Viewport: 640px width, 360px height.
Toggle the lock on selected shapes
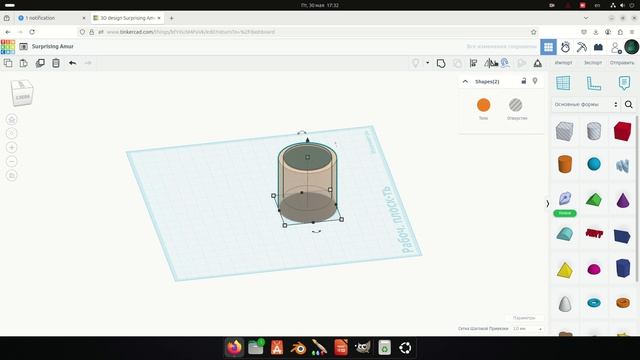coord(524,81)
